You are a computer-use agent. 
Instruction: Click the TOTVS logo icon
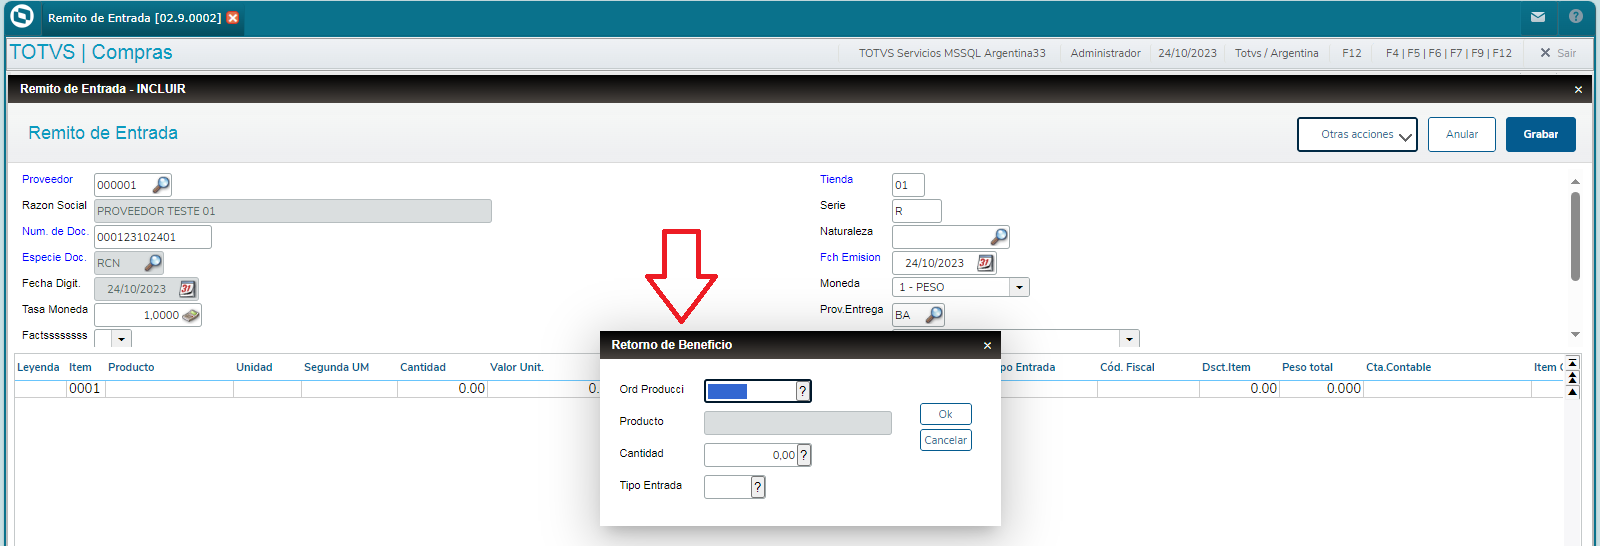(21, 16)
